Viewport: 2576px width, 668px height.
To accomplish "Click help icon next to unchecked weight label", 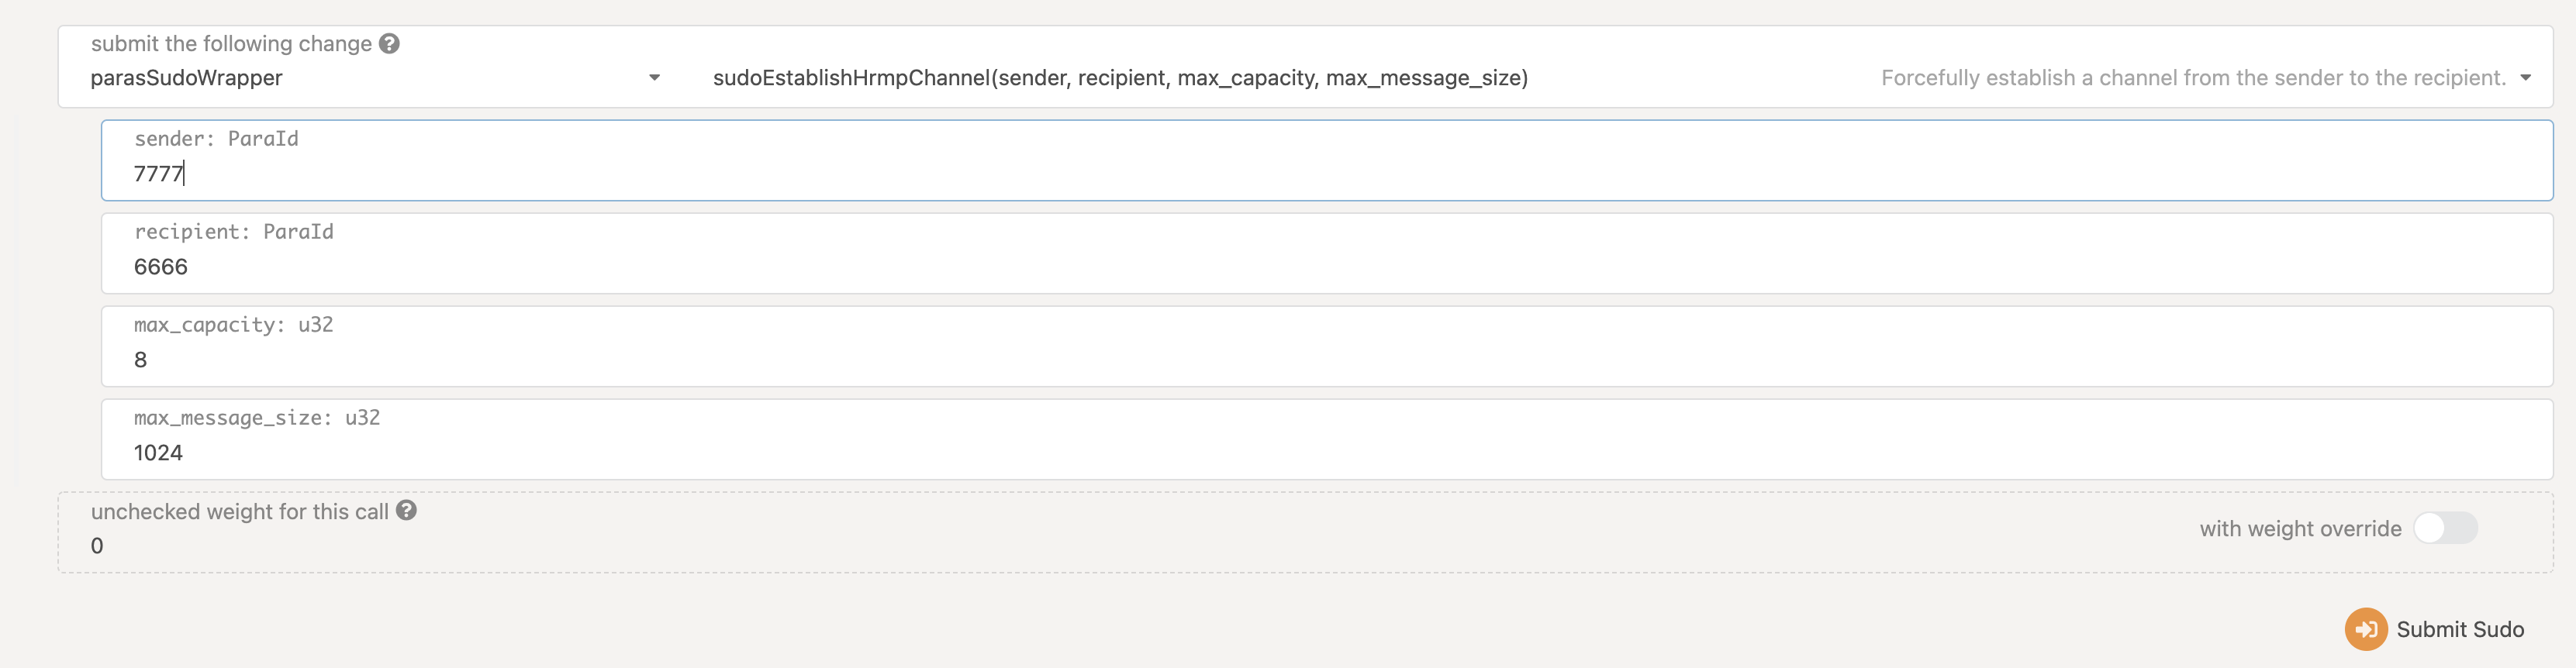I will click(406, 510).
